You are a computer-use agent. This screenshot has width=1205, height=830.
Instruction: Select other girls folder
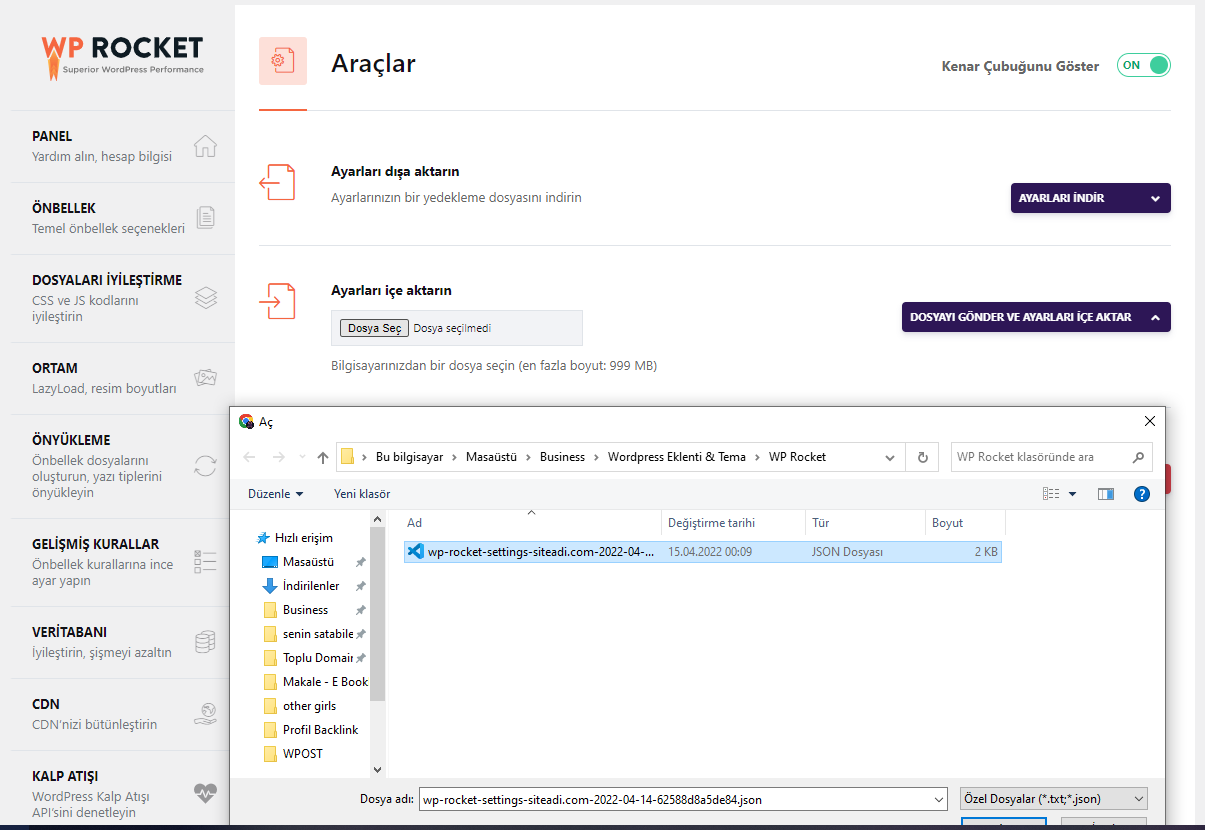[309, 706]
